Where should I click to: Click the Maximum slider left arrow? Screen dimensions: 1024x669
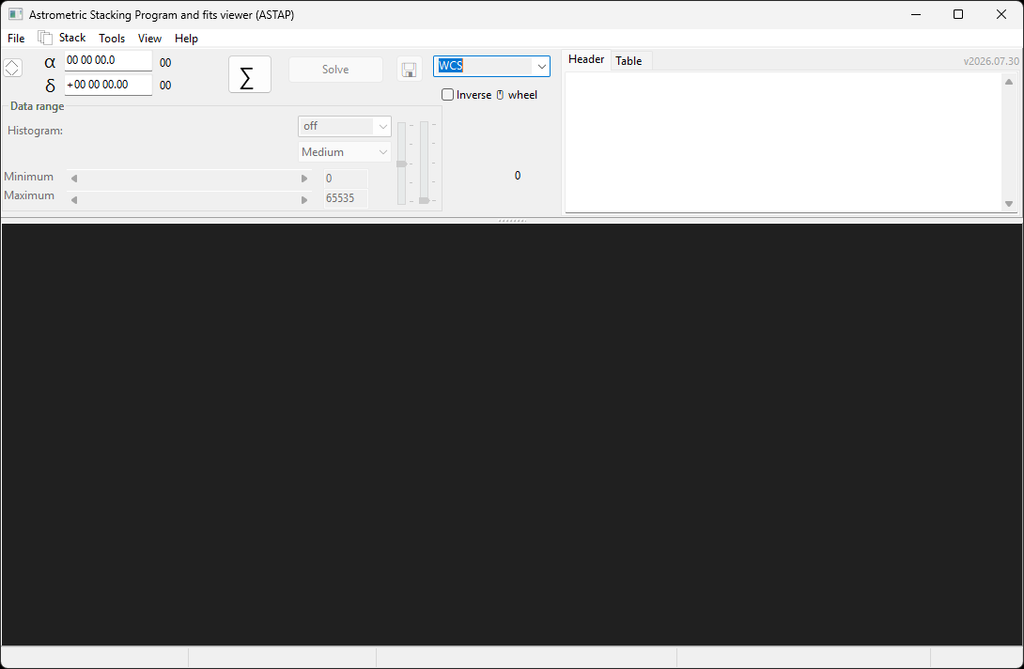pos(74,200)
